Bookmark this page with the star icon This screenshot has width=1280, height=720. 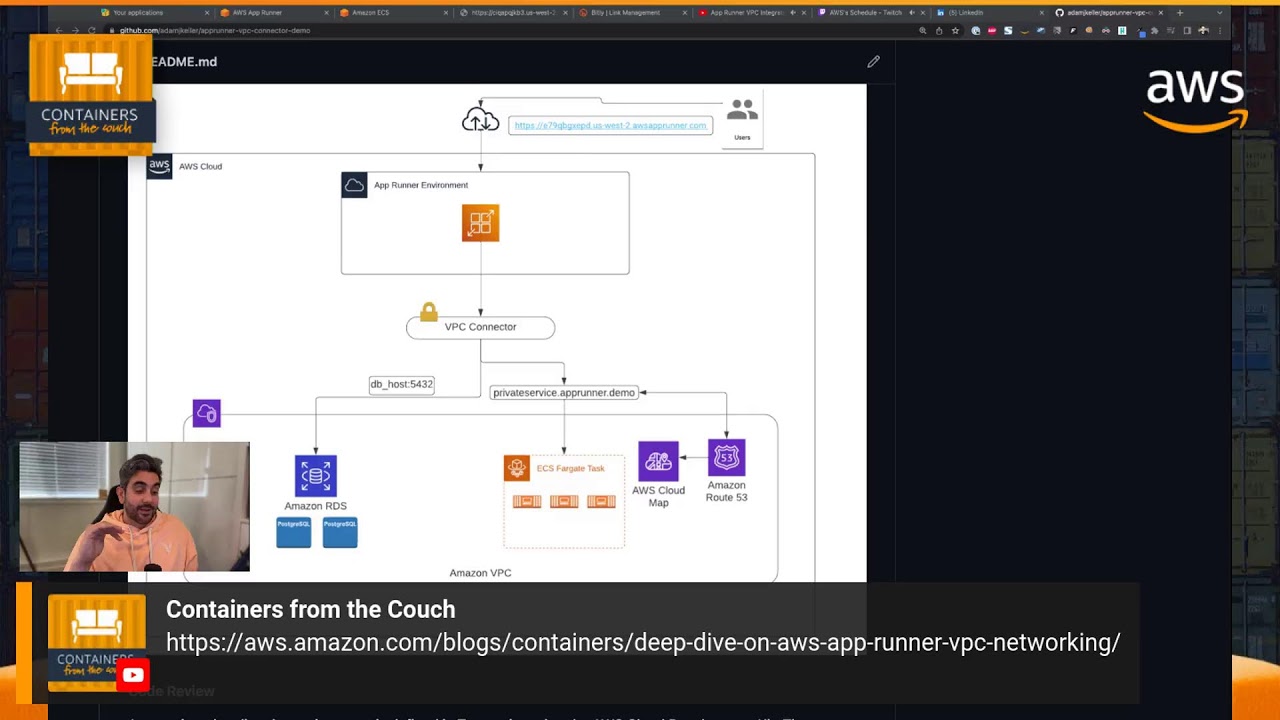point(955,31)
